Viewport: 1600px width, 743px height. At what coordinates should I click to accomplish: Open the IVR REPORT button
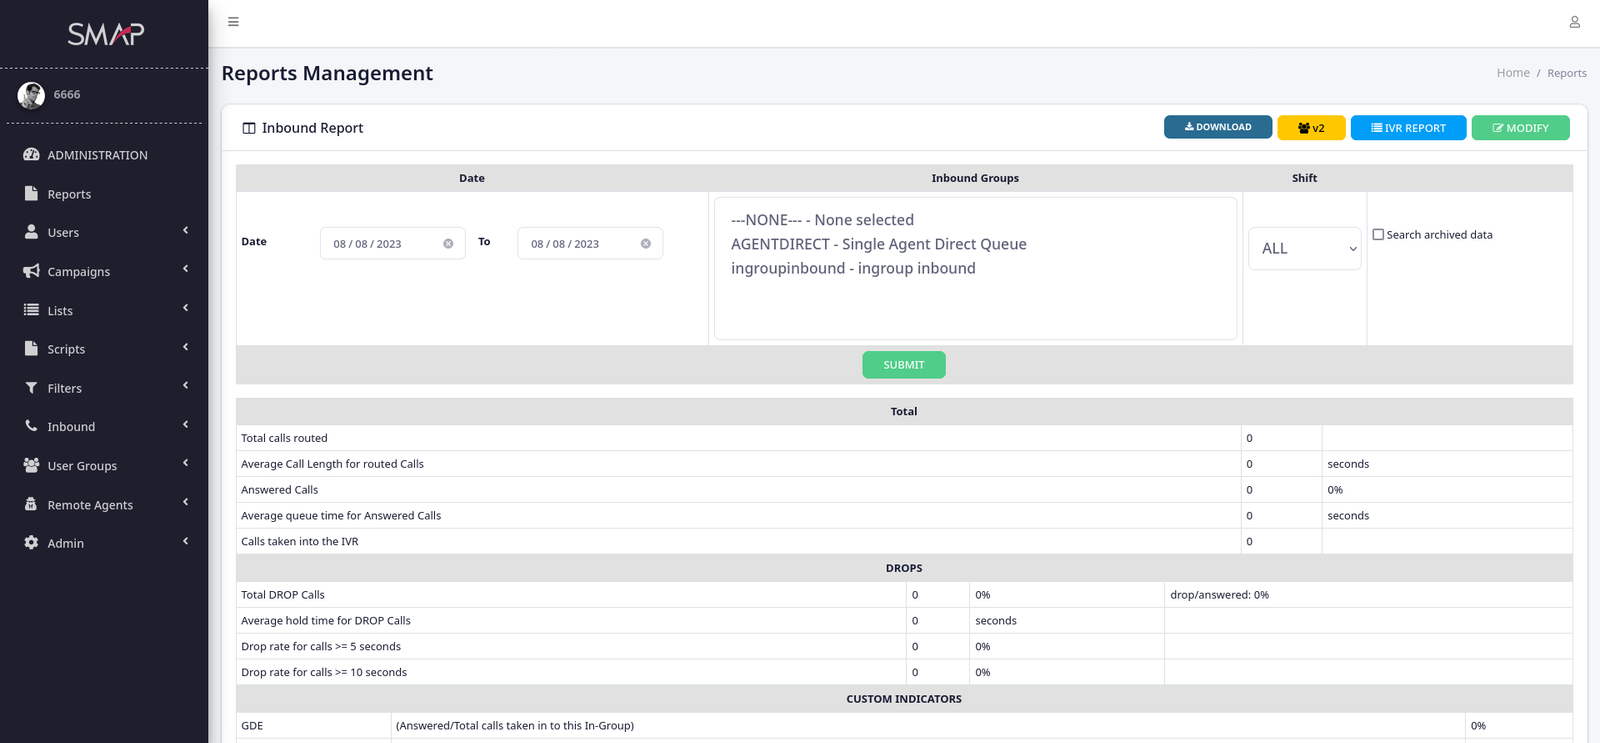pyautogui.click(x=1408, y=127)
